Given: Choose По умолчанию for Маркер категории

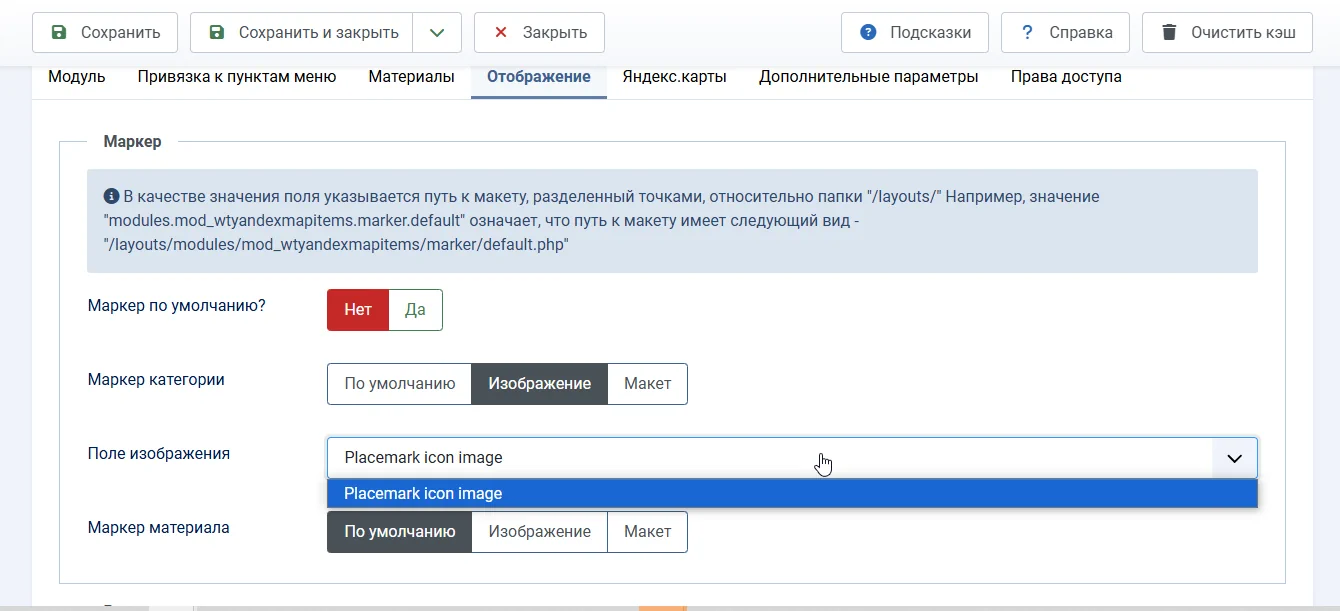Looking at the screenshot, I should [400, 384].
